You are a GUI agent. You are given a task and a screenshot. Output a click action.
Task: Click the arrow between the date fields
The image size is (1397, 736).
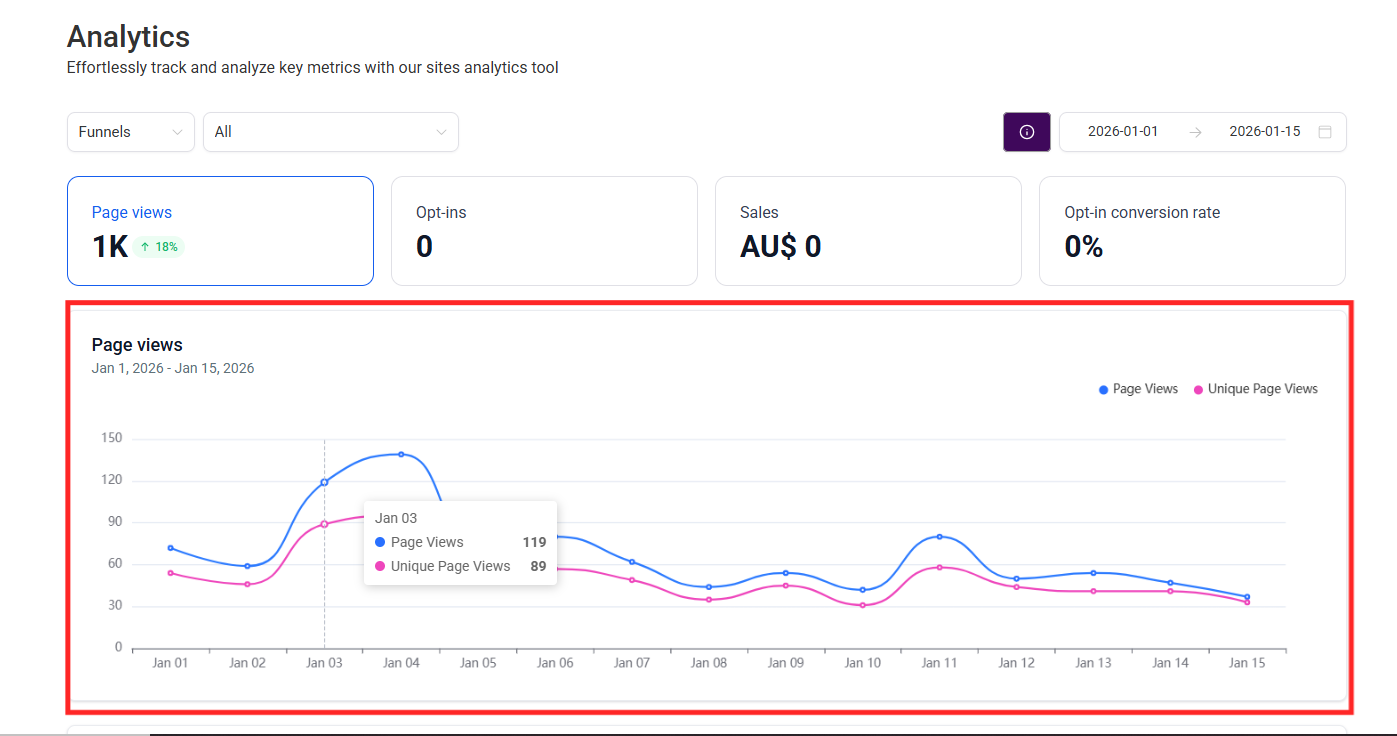1195,132
